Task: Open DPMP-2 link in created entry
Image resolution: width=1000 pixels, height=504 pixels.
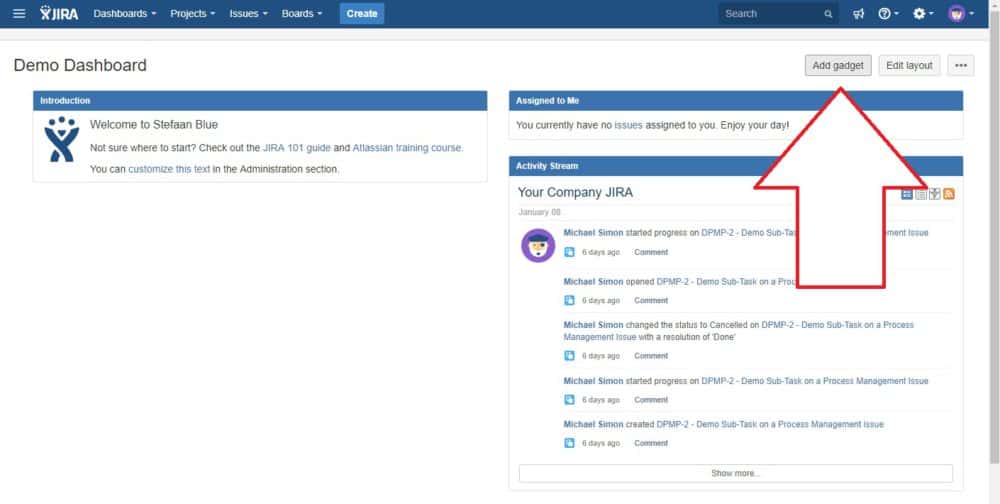Action: point(770,424)
